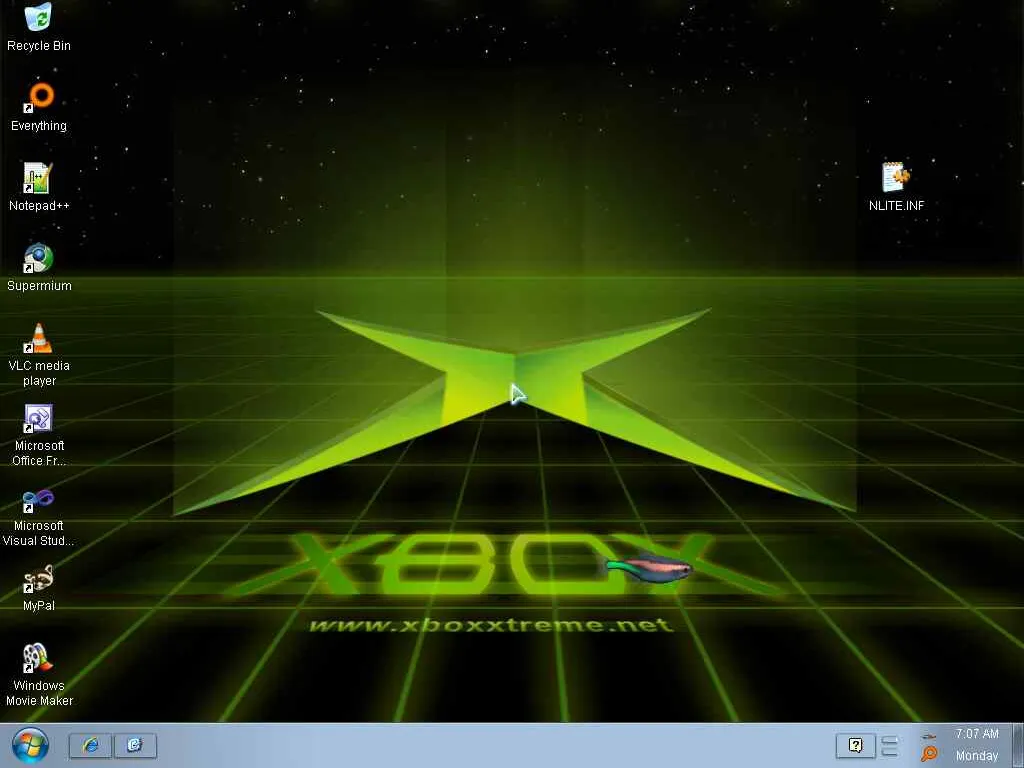The height and width of the screenshot is (768, 1024).
Task: Select the Microsoft Office FrontPage shortcut
Action: tap(39, 436)
